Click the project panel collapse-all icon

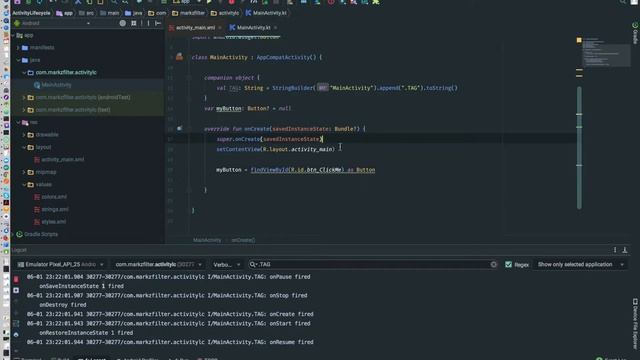click(x=133, y=23)
